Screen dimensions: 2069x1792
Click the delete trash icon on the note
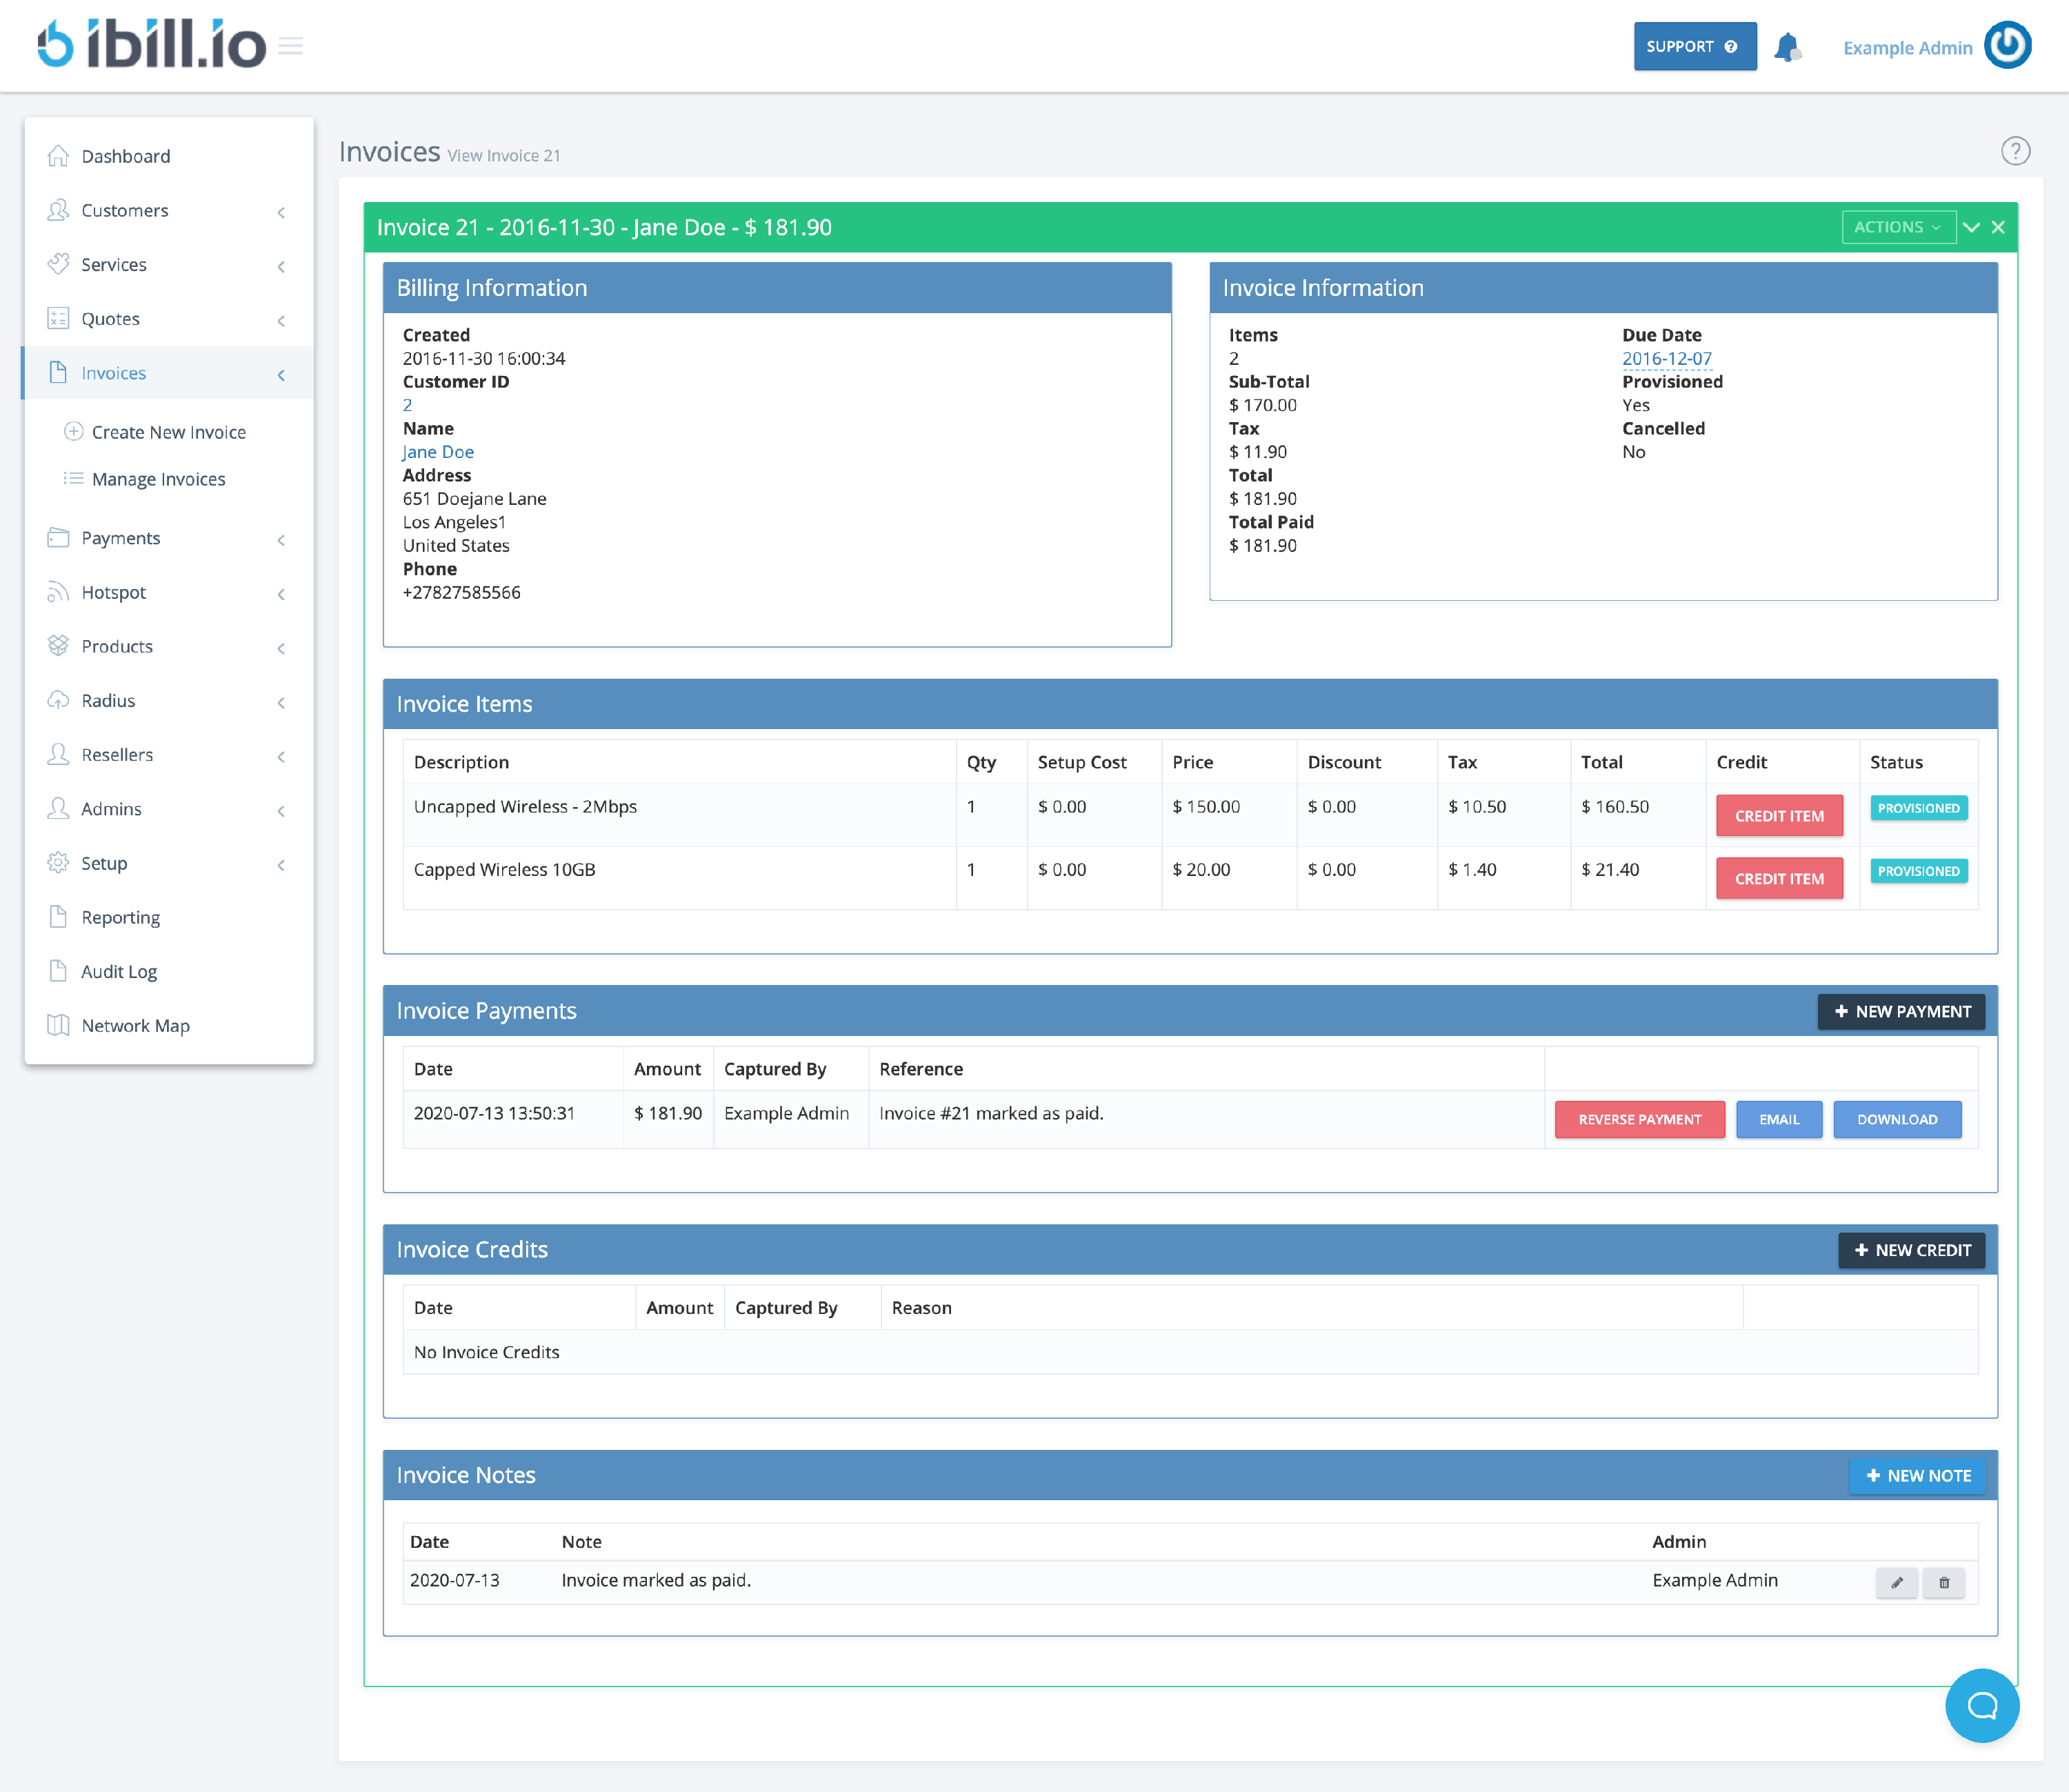[1944, 1583]
